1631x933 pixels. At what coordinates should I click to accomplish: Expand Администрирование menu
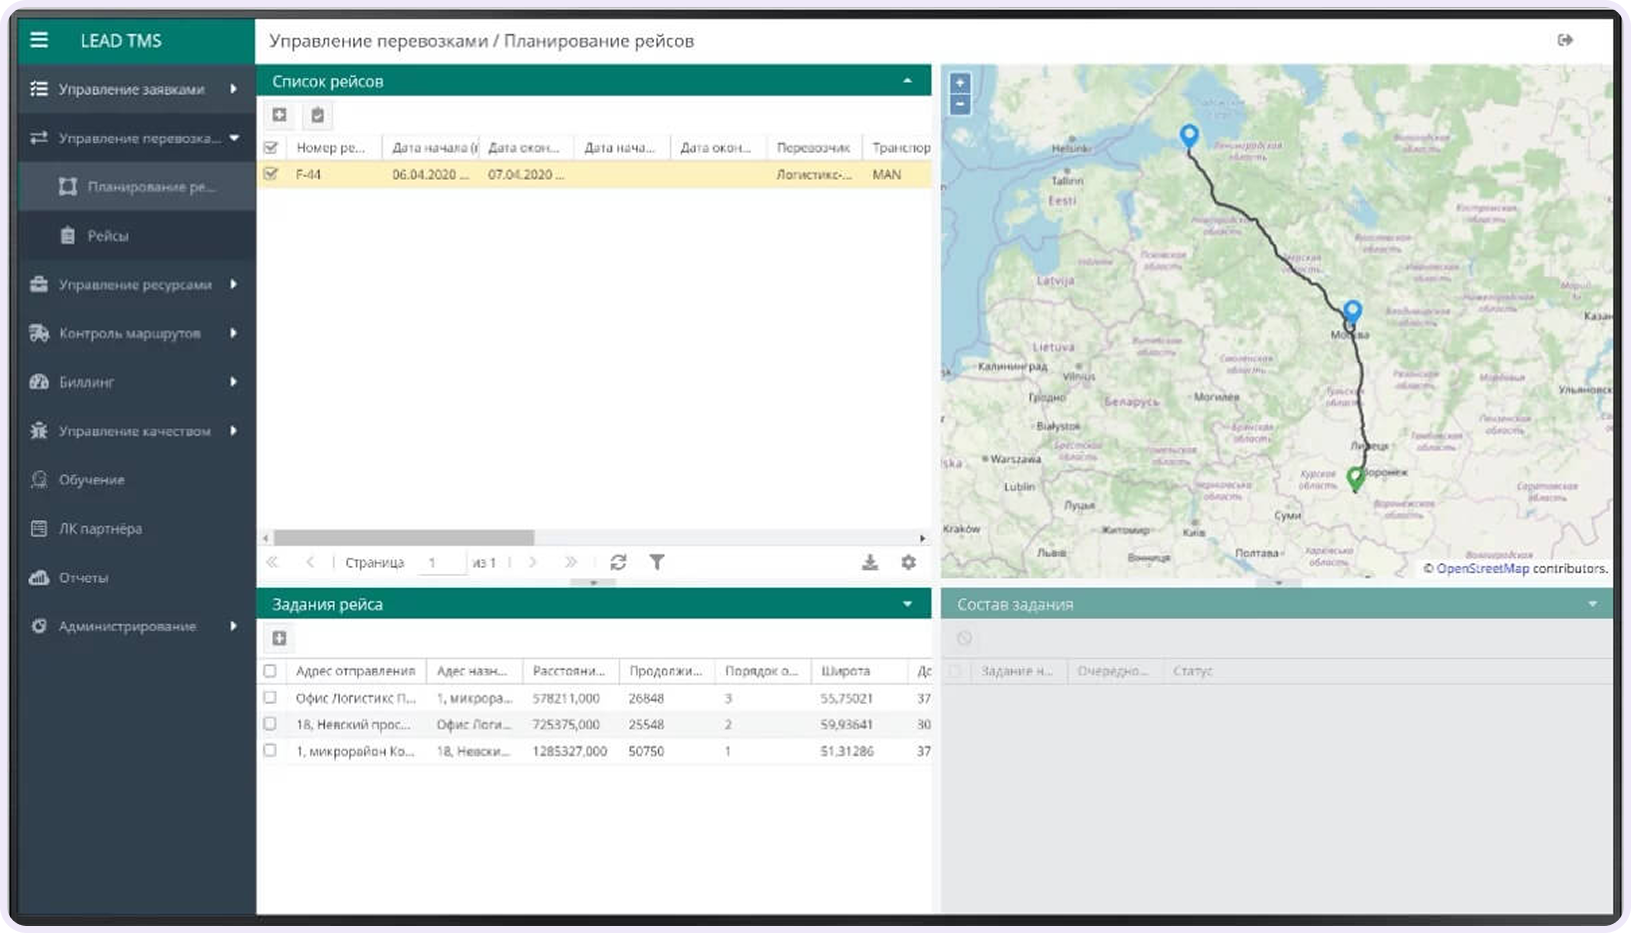(x=136, y=626)
